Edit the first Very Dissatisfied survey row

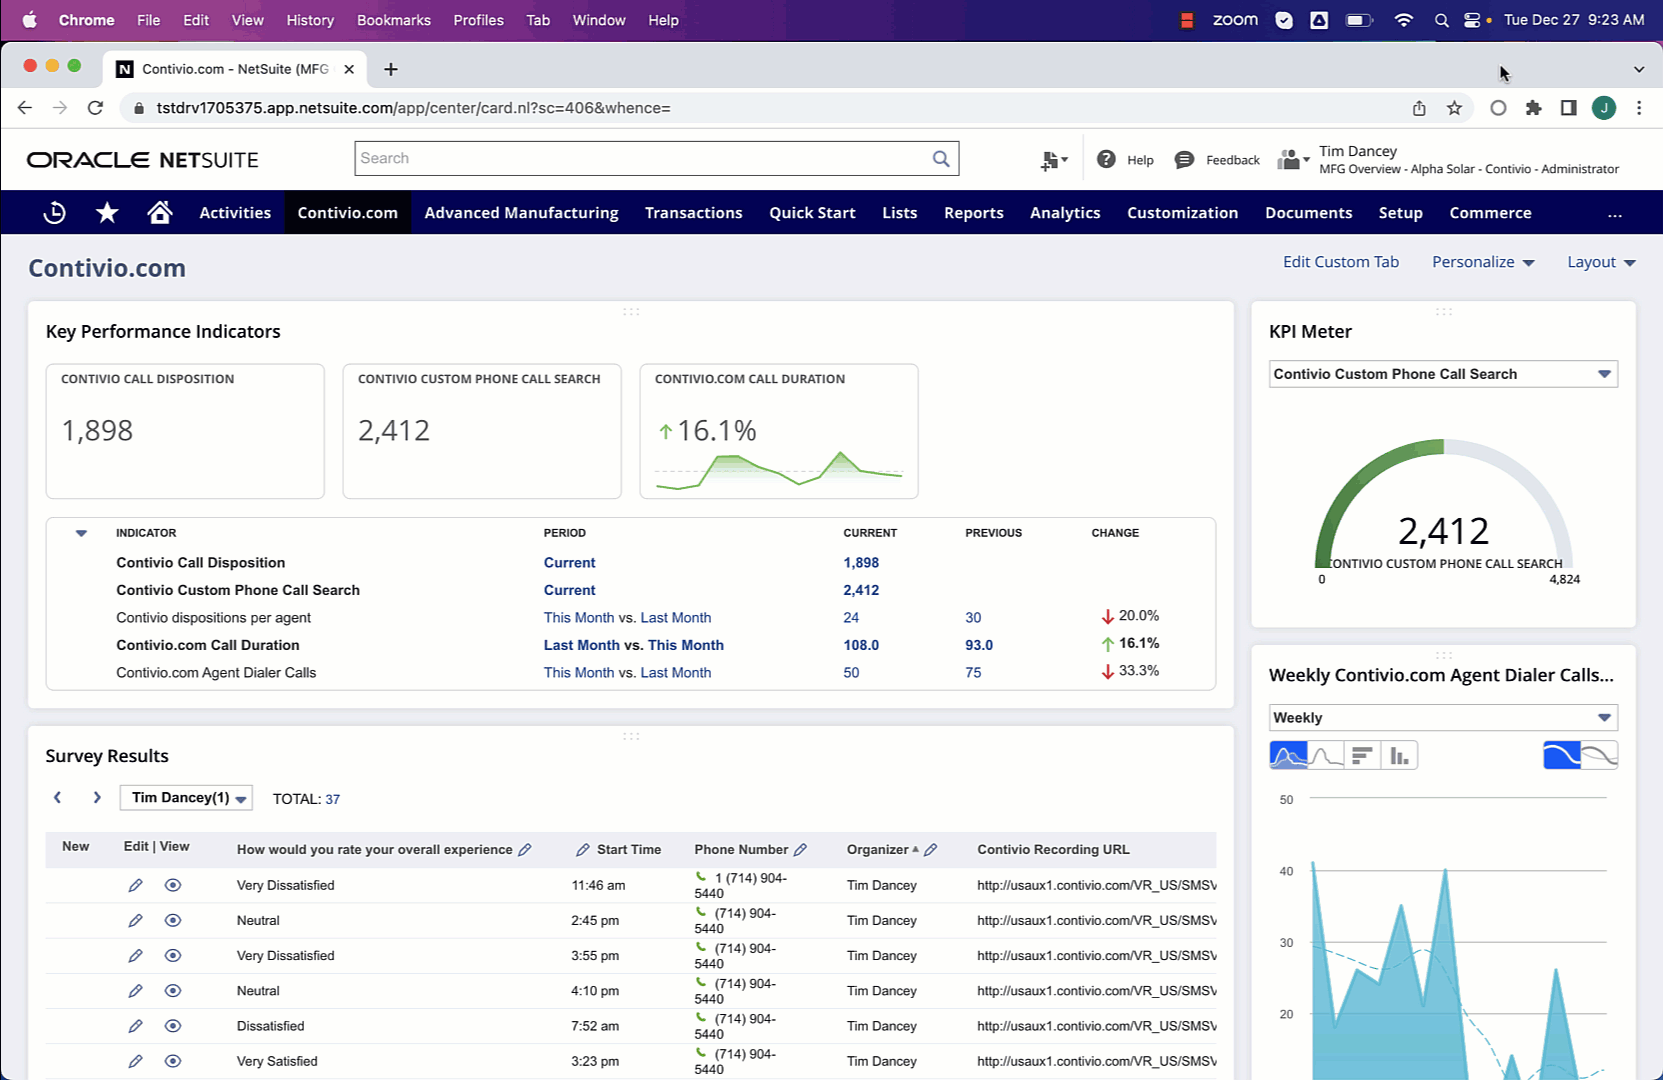point(135,886)
